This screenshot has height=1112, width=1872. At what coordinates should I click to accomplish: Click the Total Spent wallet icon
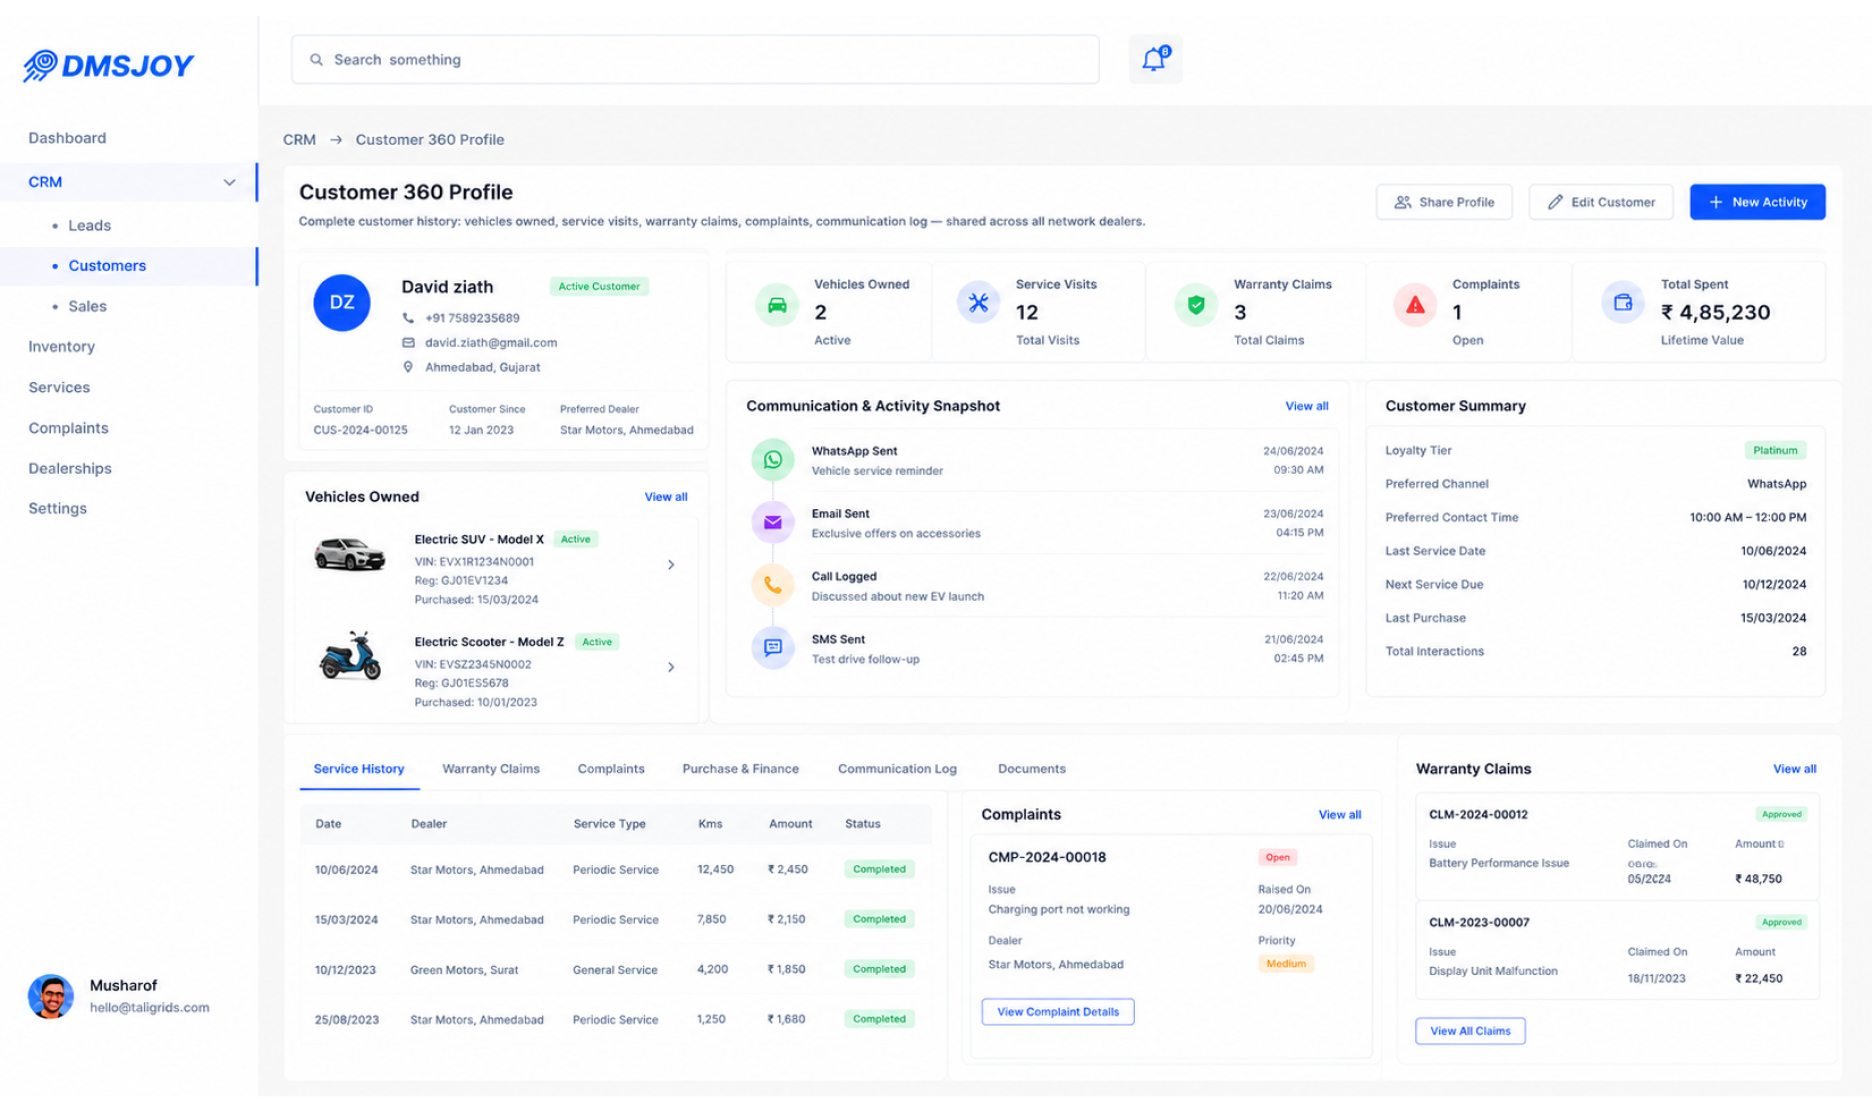(1623, 302)
